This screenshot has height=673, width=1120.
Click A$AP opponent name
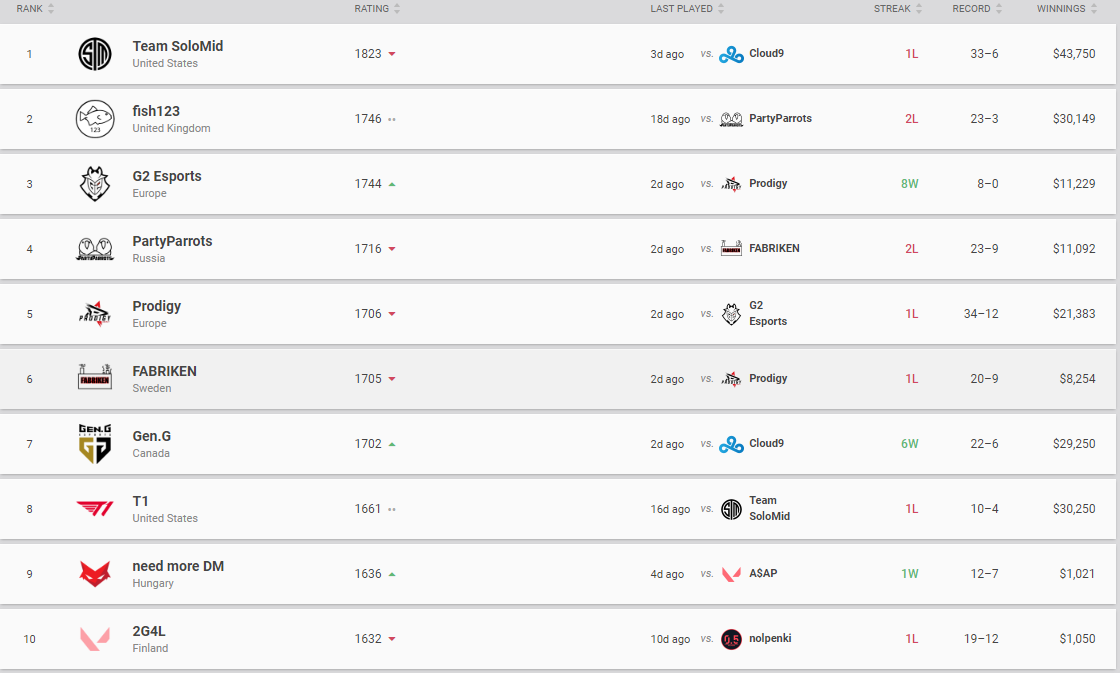click(x=763, y=574)
